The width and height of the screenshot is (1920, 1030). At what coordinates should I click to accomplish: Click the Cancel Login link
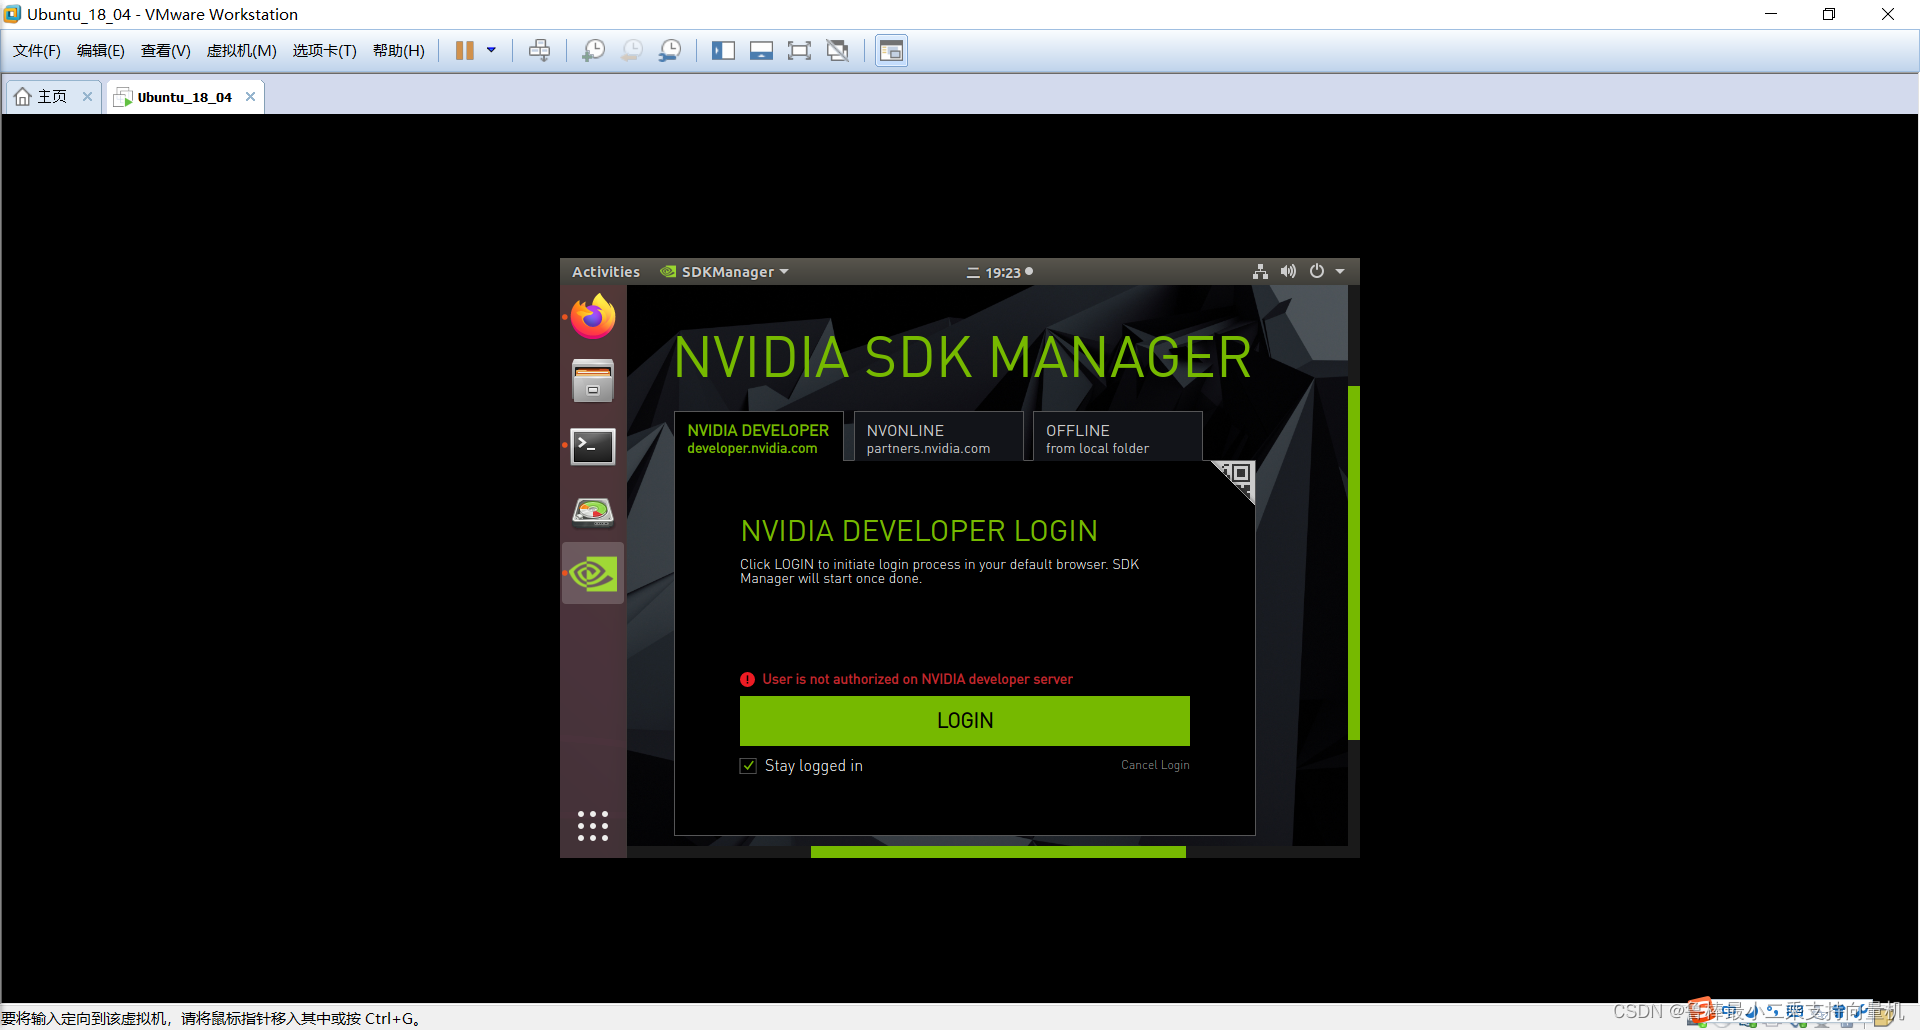click(1155, 765)
